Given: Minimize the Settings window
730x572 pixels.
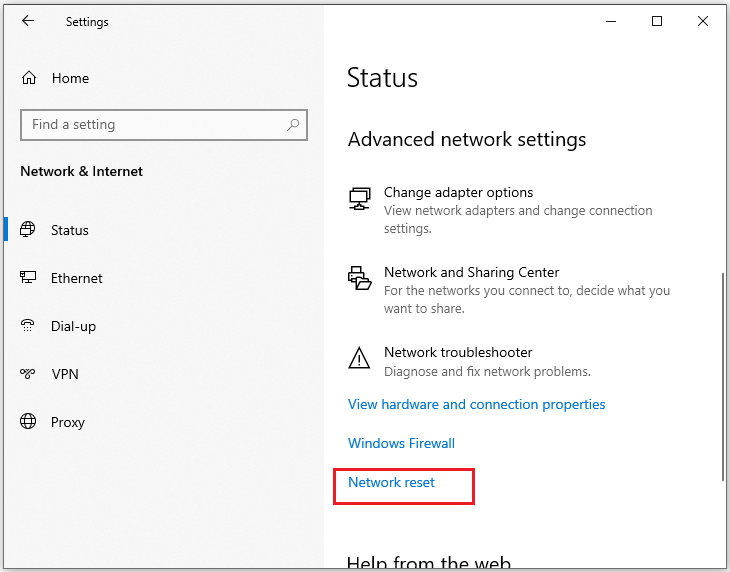Looking at the screenshot, I should (x=611, y=21).
